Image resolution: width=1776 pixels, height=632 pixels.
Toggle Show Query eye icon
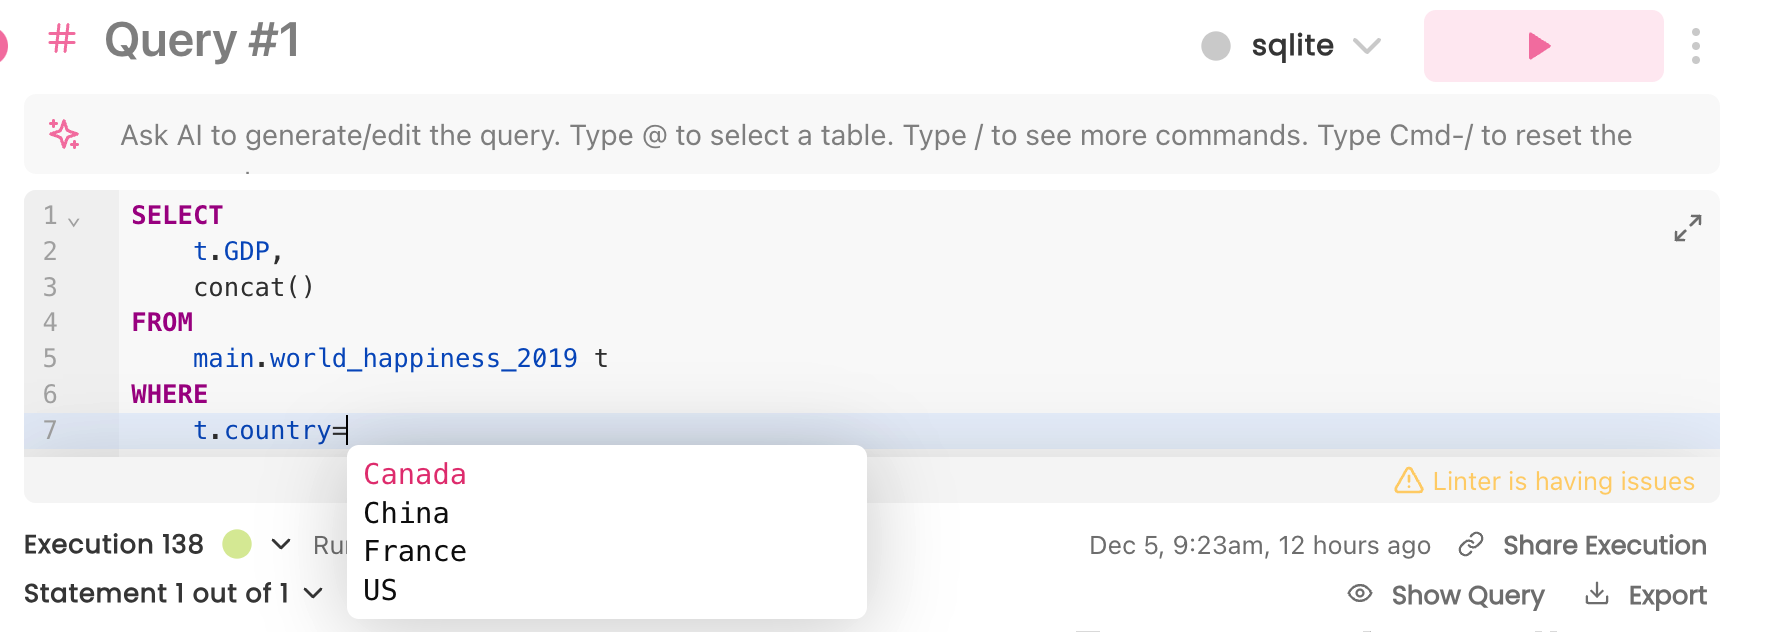[1360, 594]
